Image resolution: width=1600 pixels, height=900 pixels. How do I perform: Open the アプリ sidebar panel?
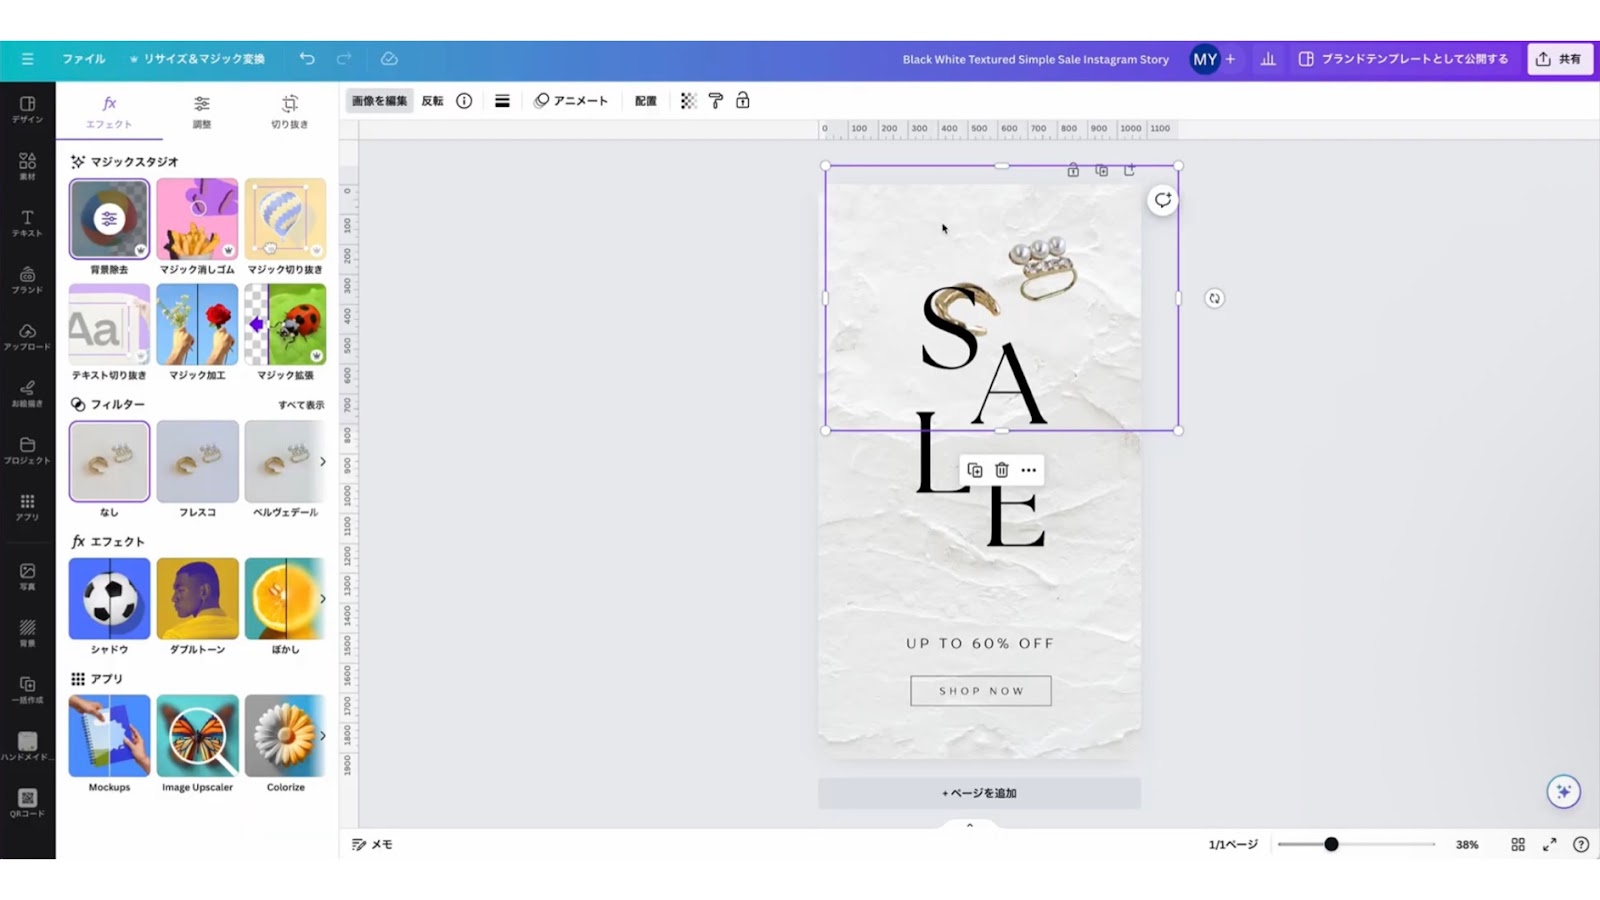27,508
